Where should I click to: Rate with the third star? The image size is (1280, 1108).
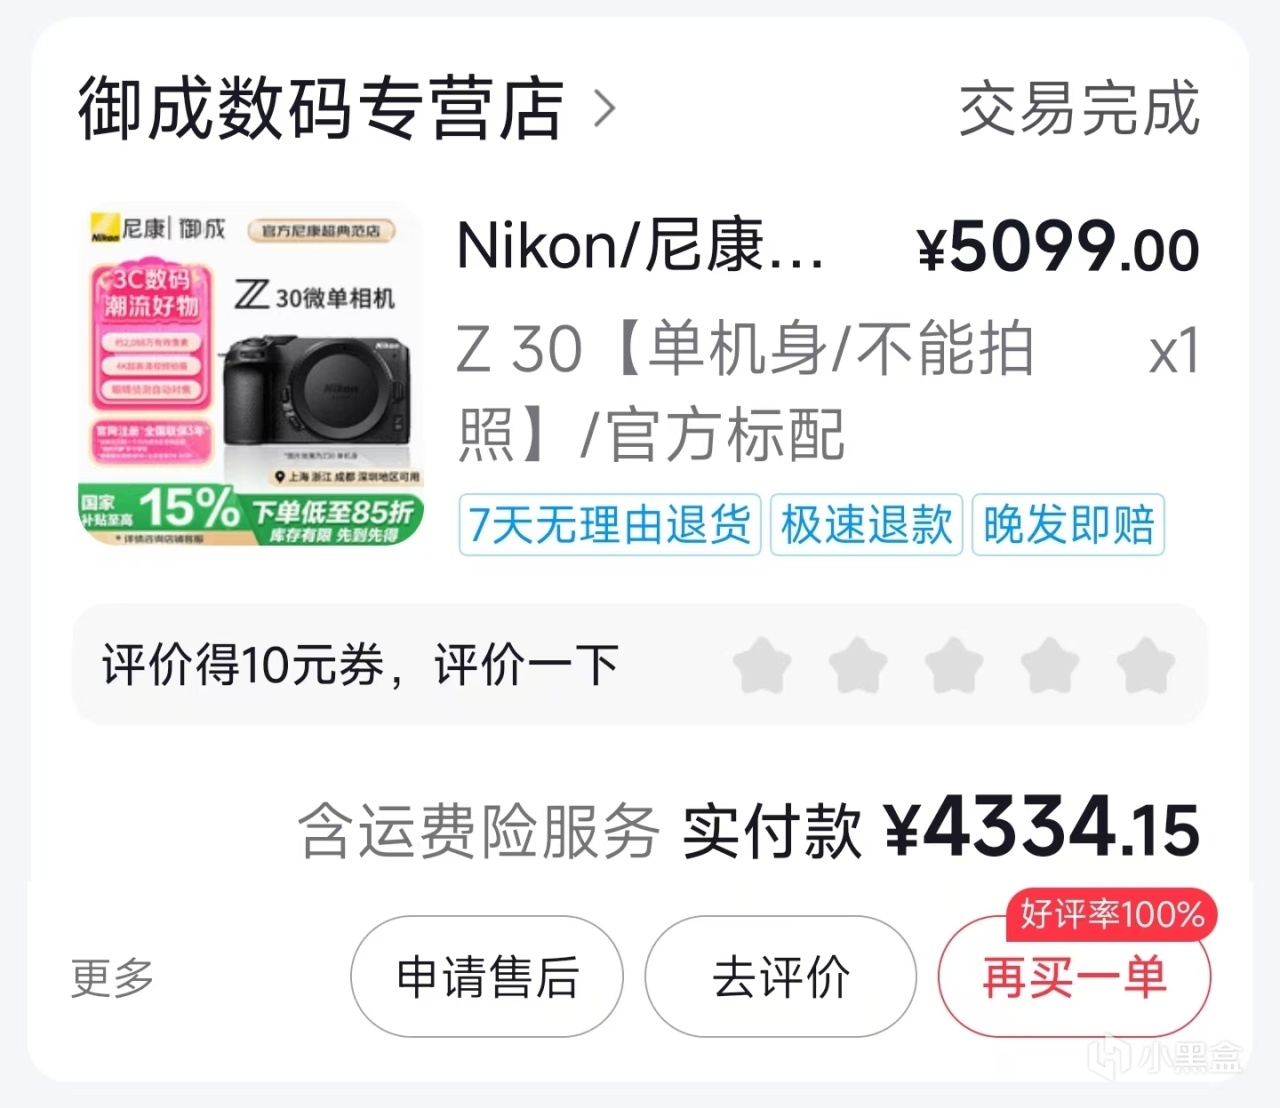(954, 665)
